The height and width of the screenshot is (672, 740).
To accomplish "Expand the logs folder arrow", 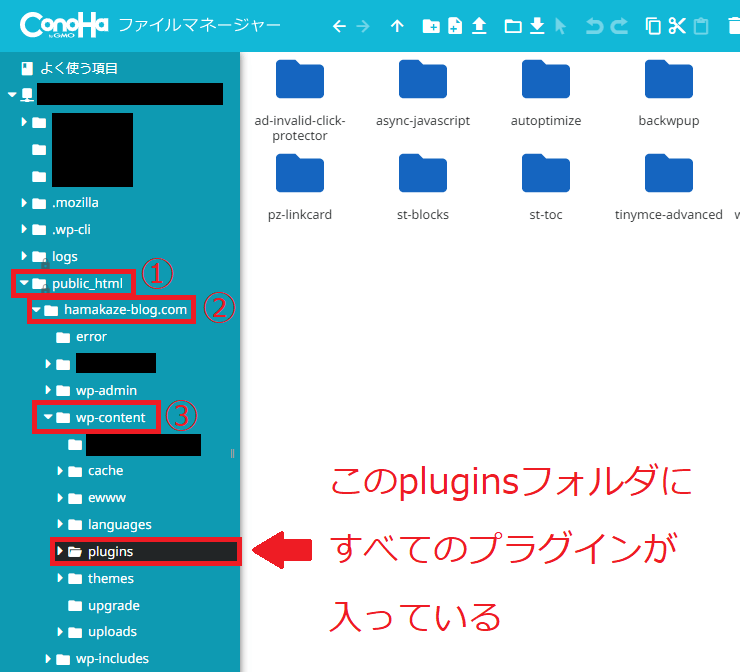I will pos(24,256).
